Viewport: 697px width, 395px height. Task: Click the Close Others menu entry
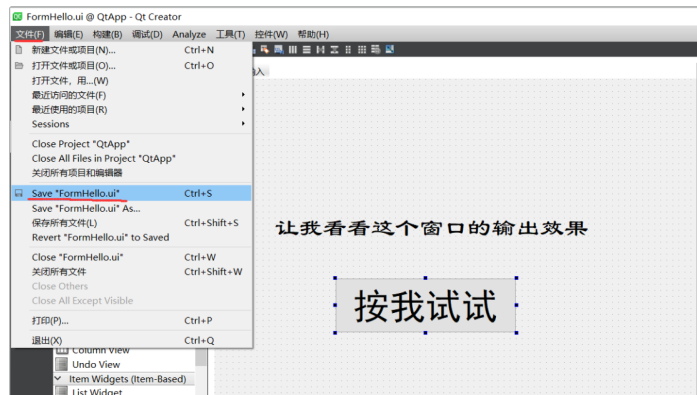(132, 286)
